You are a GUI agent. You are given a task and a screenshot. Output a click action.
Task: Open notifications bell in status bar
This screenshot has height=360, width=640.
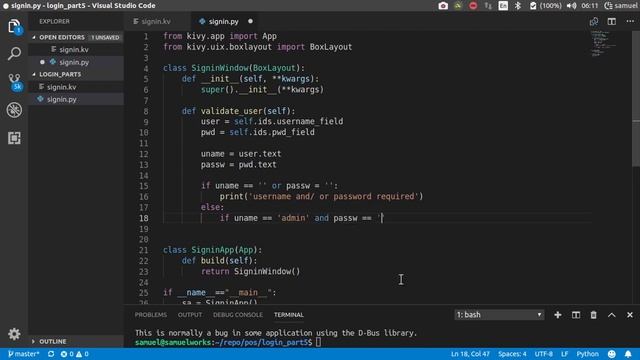628,354
